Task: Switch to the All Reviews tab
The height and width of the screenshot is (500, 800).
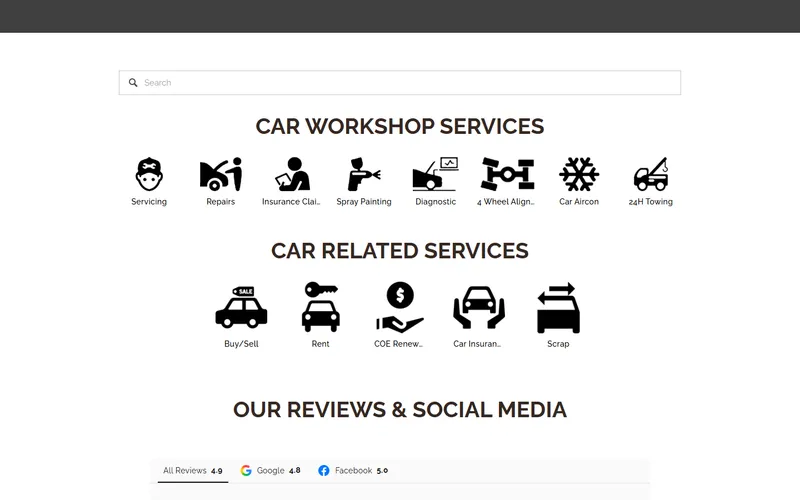Action: (x=193, y=471)
